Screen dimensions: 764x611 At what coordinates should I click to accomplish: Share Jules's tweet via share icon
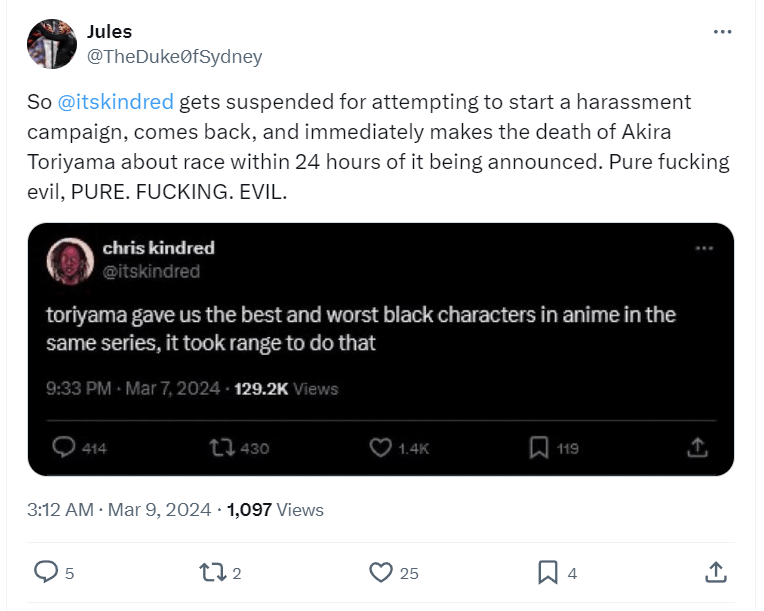pyautogui.click(x=715, y=572)
